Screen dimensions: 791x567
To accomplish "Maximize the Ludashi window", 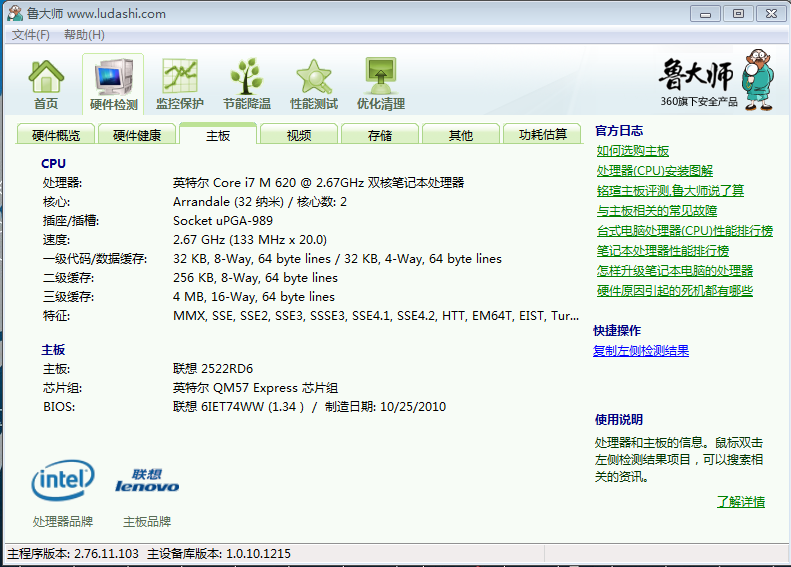I will pos(738,14).
